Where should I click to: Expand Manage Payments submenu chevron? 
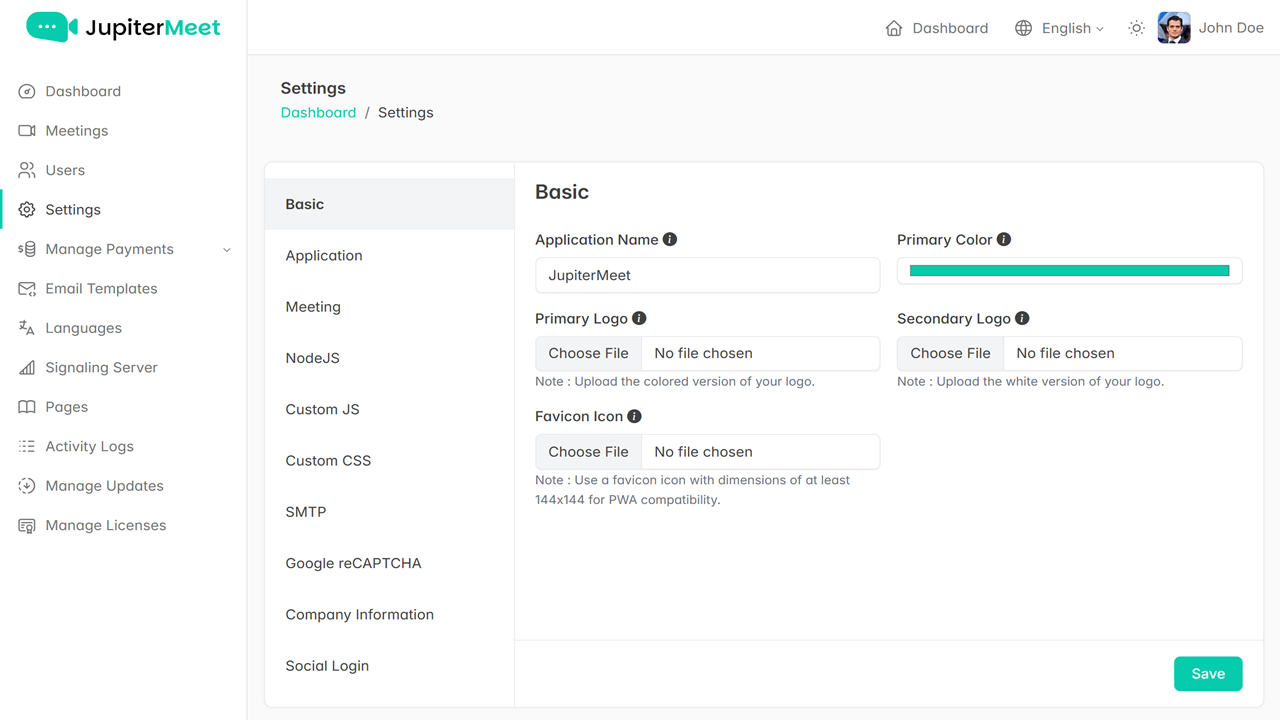click(227, 250)
